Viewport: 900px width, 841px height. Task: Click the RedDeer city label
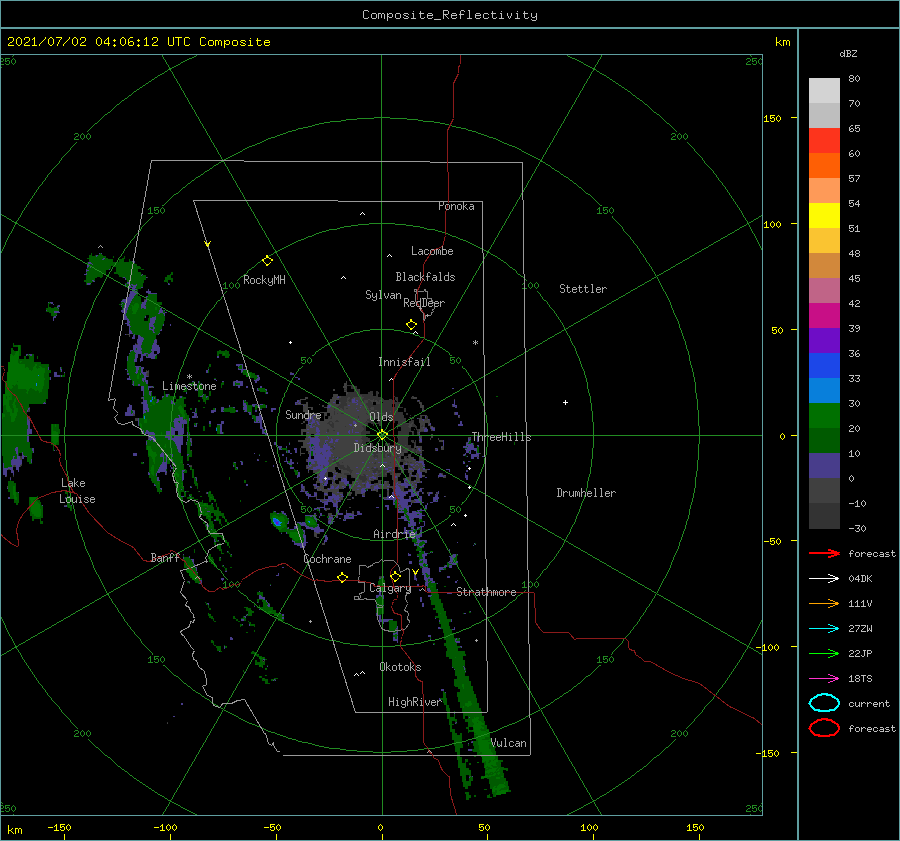424,303
